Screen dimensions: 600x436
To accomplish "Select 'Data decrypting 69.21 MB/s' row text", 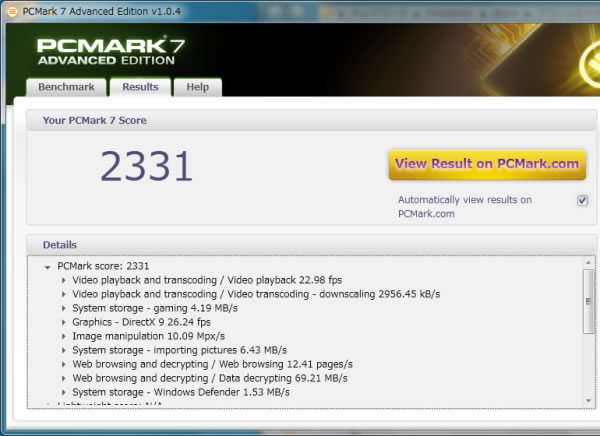I will point(210,378).
